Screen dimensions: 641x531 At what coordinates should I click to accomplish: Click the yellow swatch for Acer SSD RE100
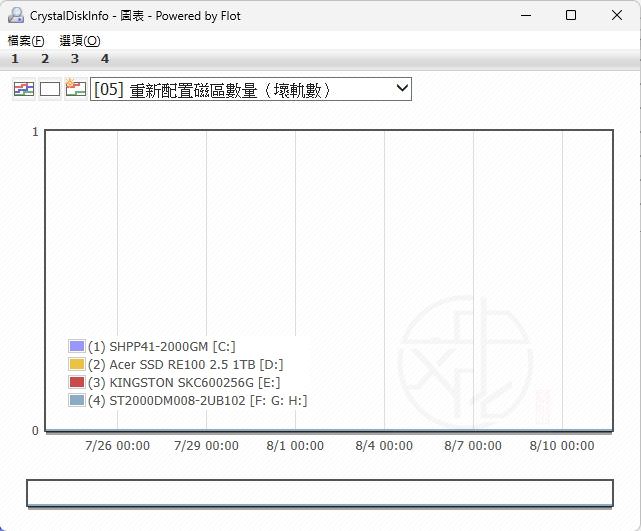(77, 364)
